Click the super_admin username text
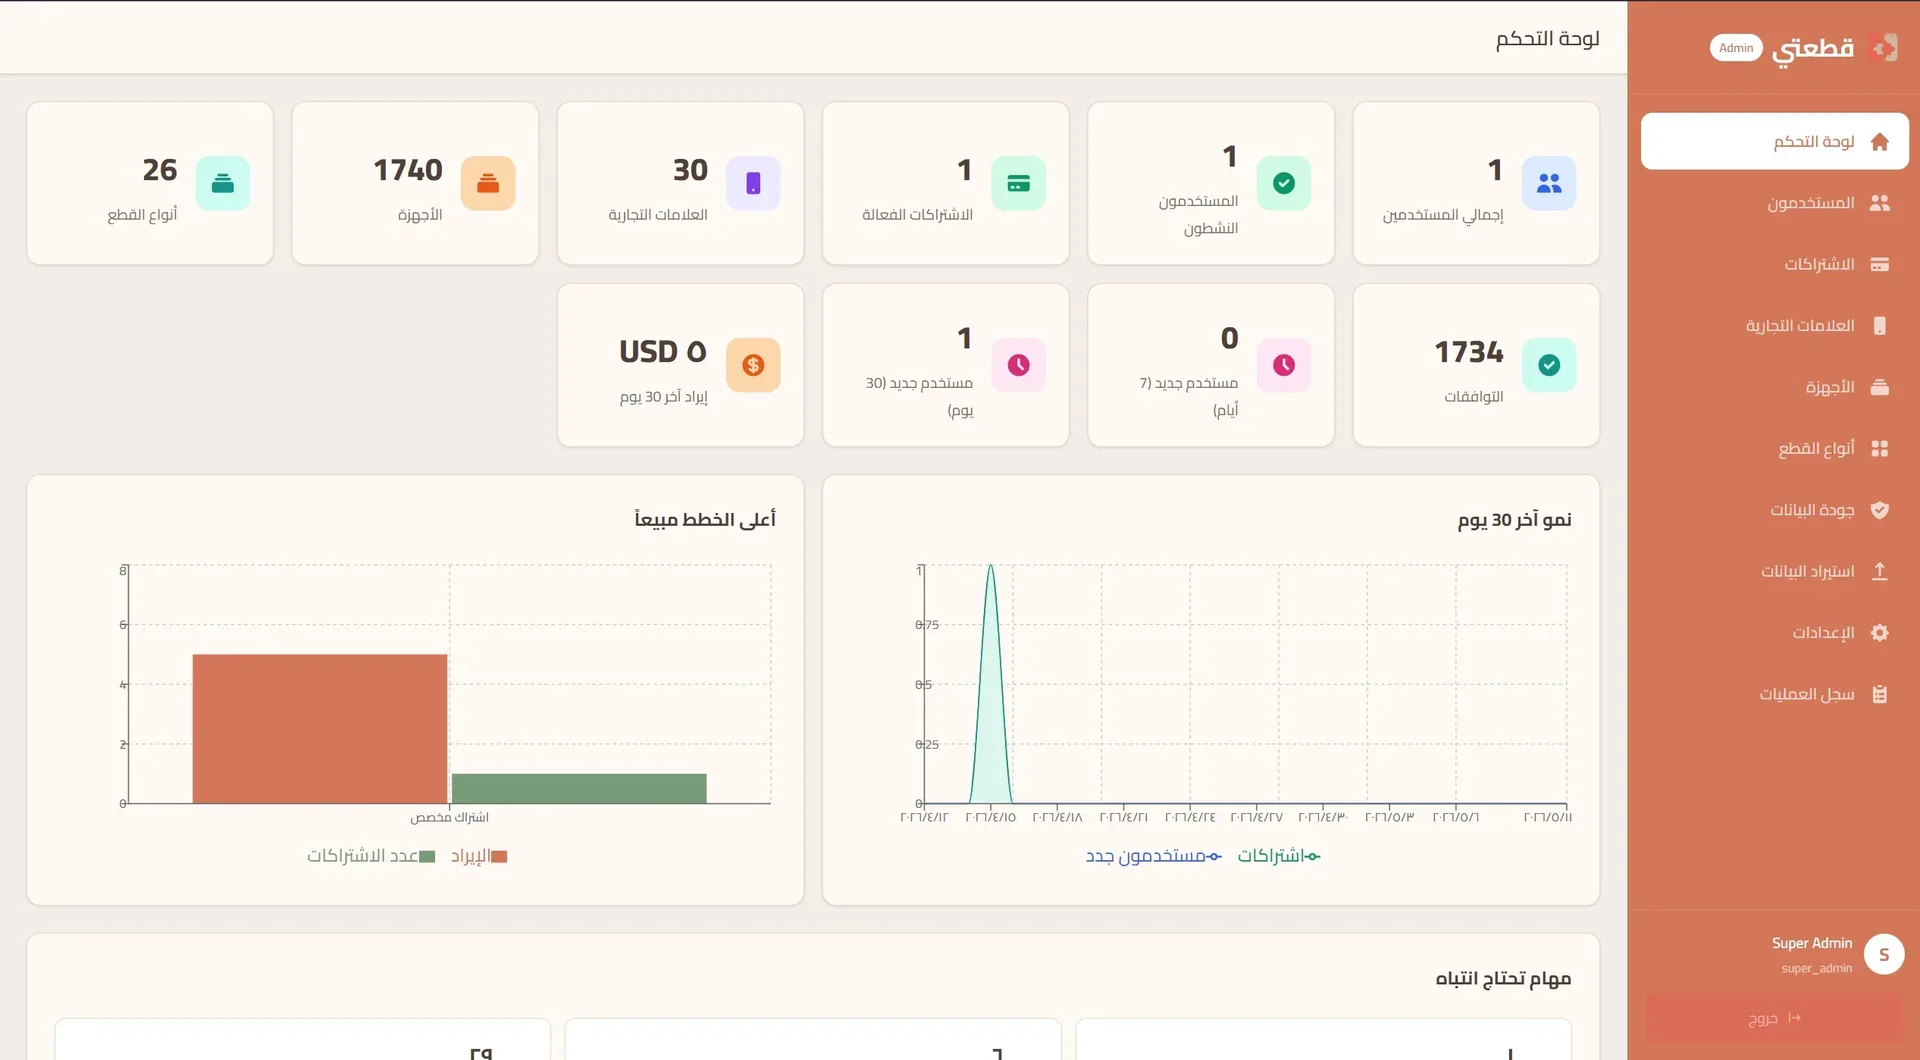Image resolution: width=1920 pixels, height=1060 pixels. [x=1816, y=969]
